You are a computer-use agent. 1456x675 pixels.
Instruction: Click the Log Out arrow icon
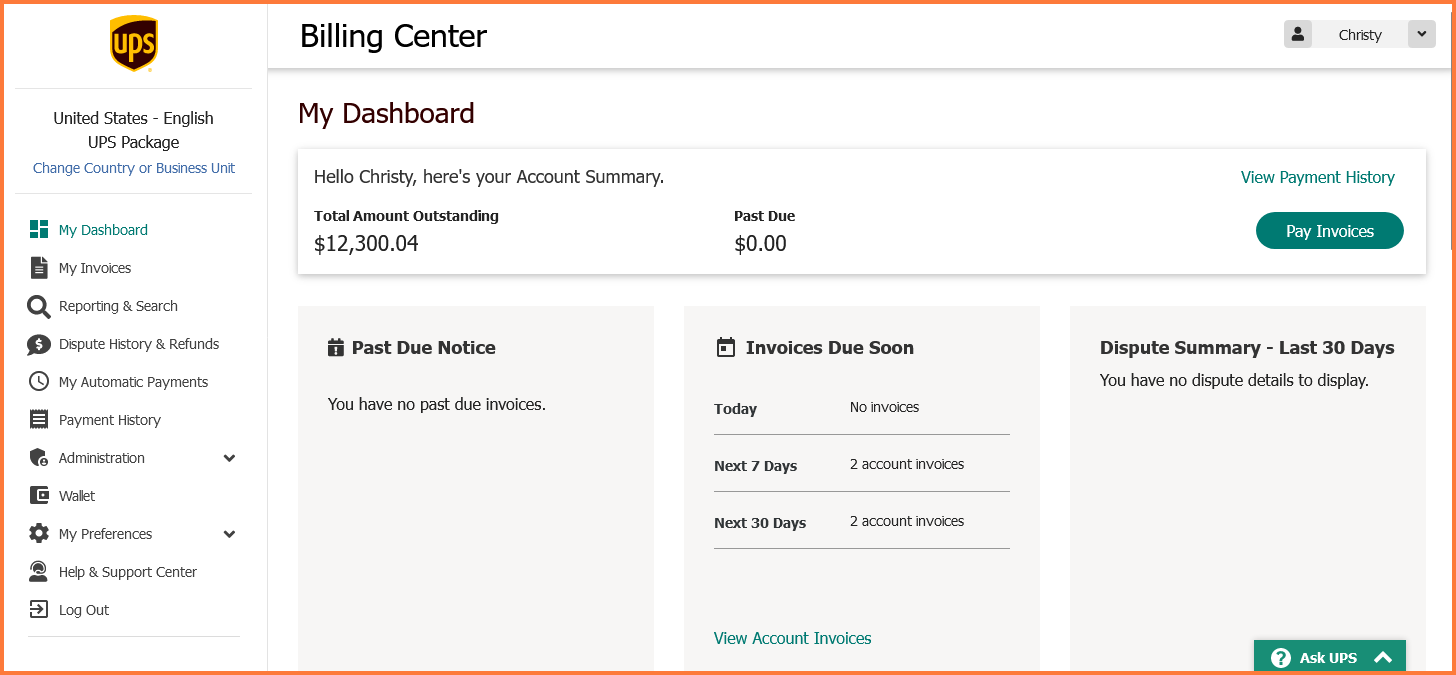click(x=39, y=609)
